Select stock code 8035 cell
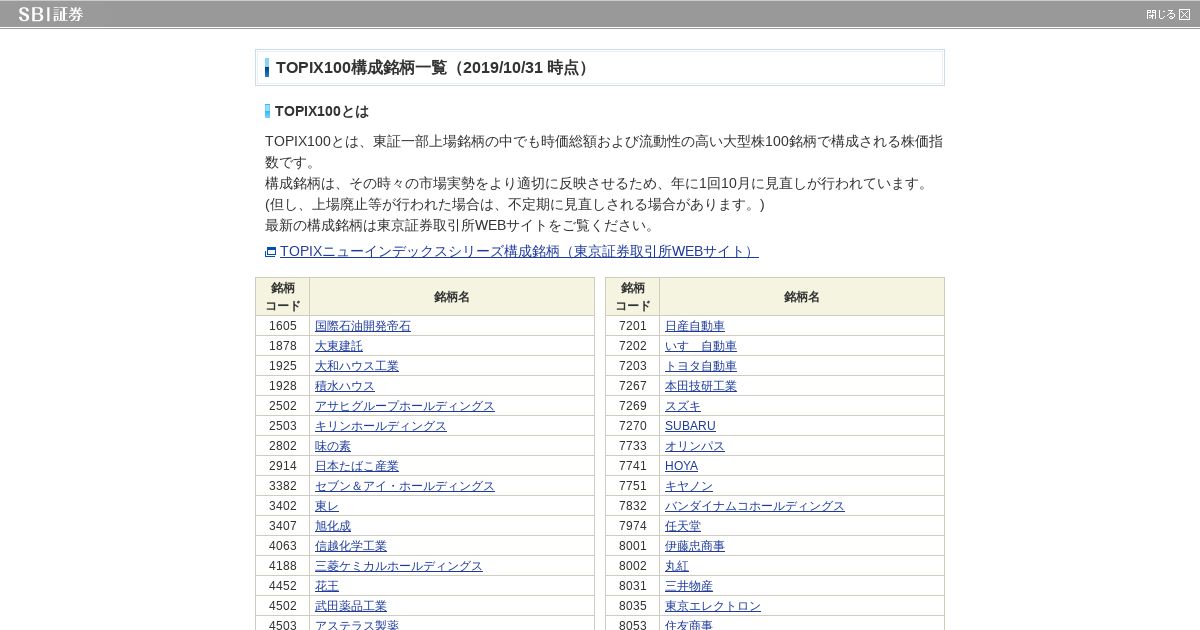 pos(633,606)
